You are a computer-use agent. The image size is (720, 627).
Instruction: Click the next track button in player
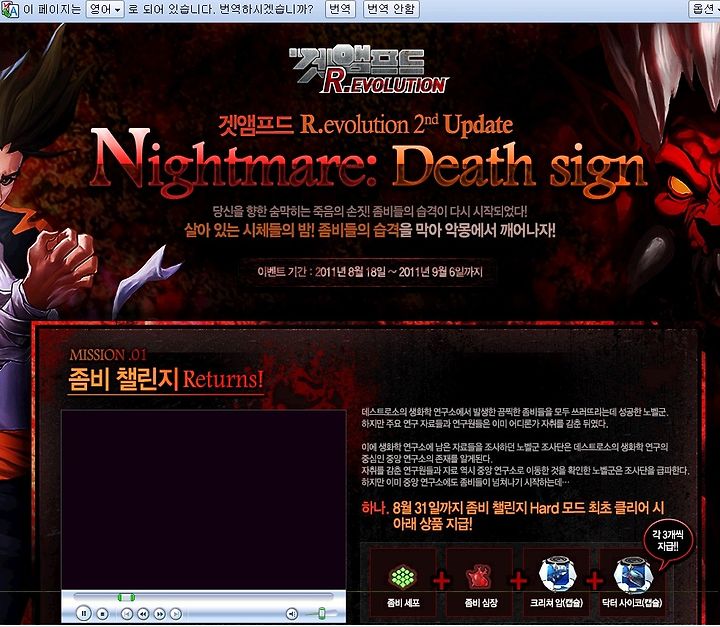(x=175, y=614)
